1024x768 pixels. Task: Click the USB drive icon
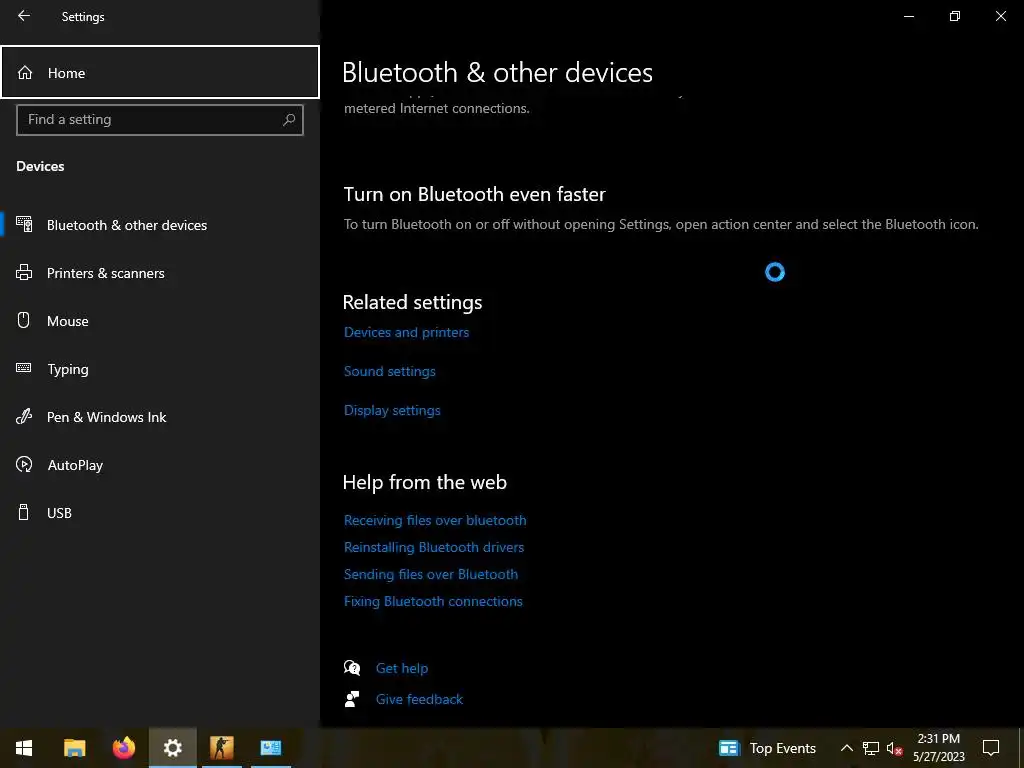(x=24, y=512)
